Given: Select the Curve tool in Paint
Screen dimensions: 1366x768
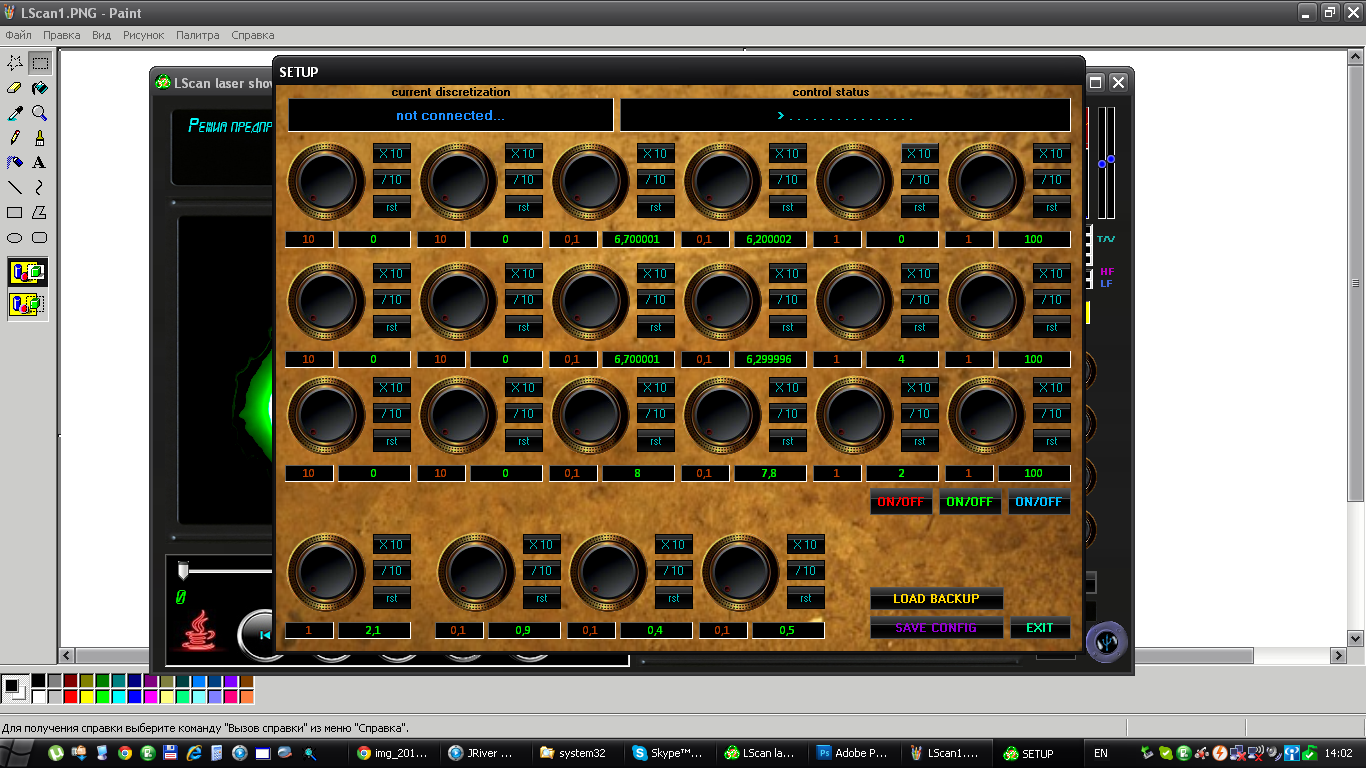Looking at the screenshot, I should click(40, 188).
